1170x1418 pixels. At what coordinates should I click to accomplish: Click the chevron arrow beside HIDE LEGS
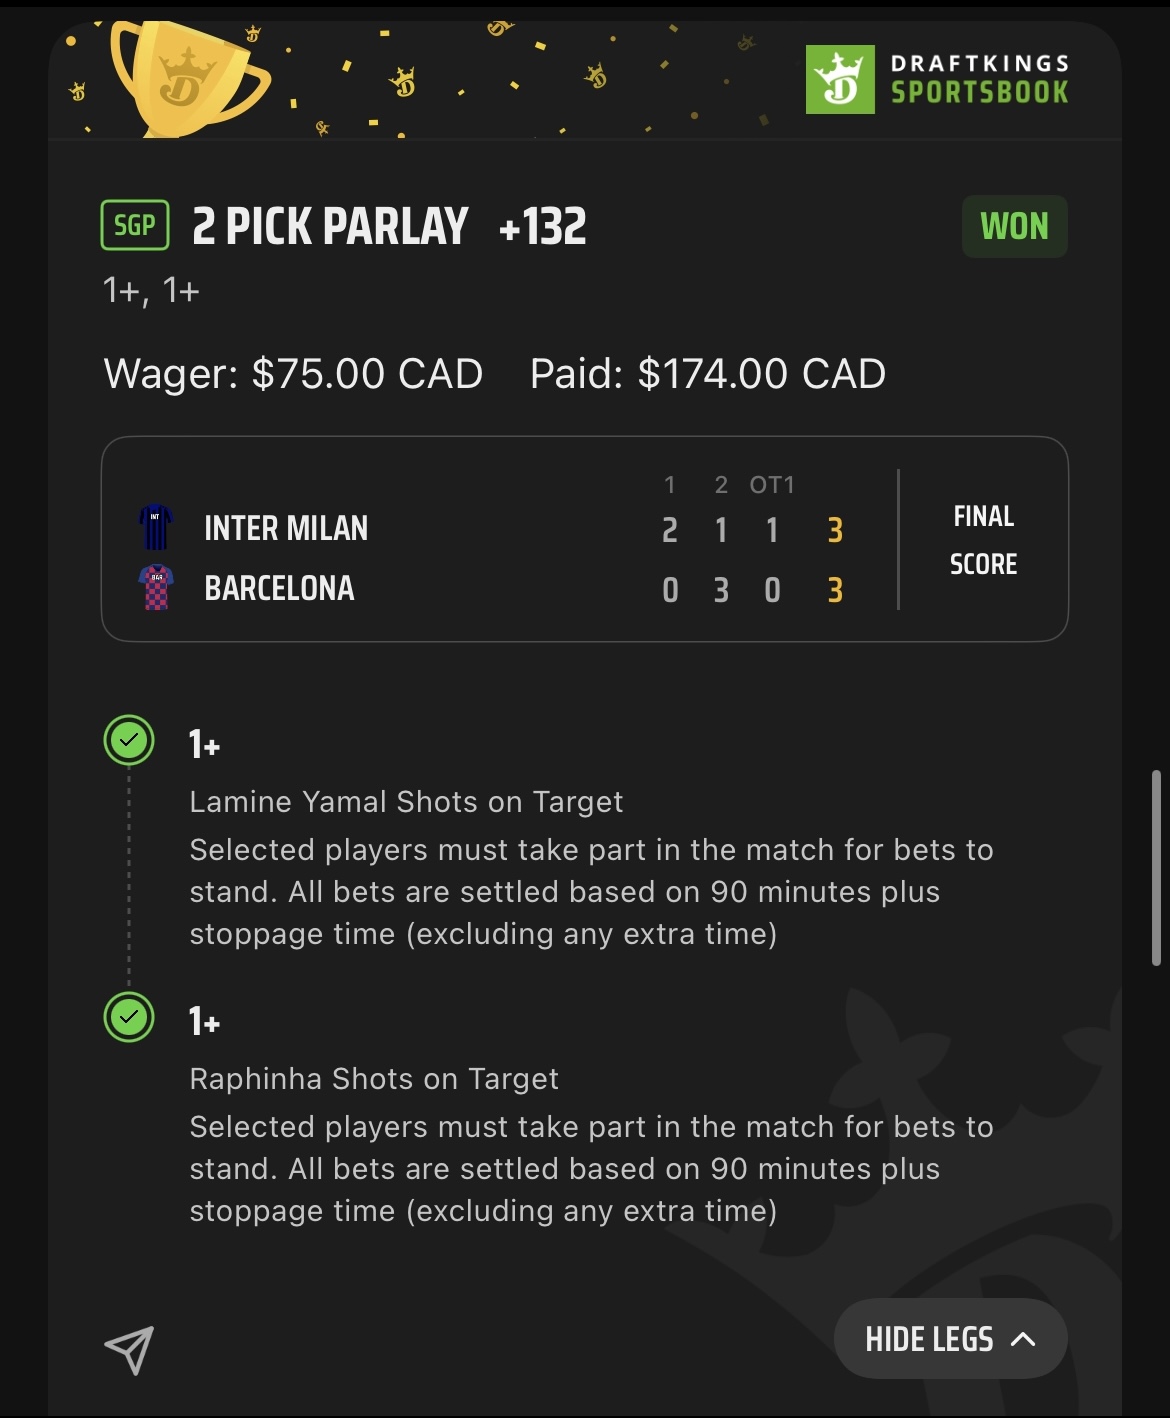(1024, 1339)
